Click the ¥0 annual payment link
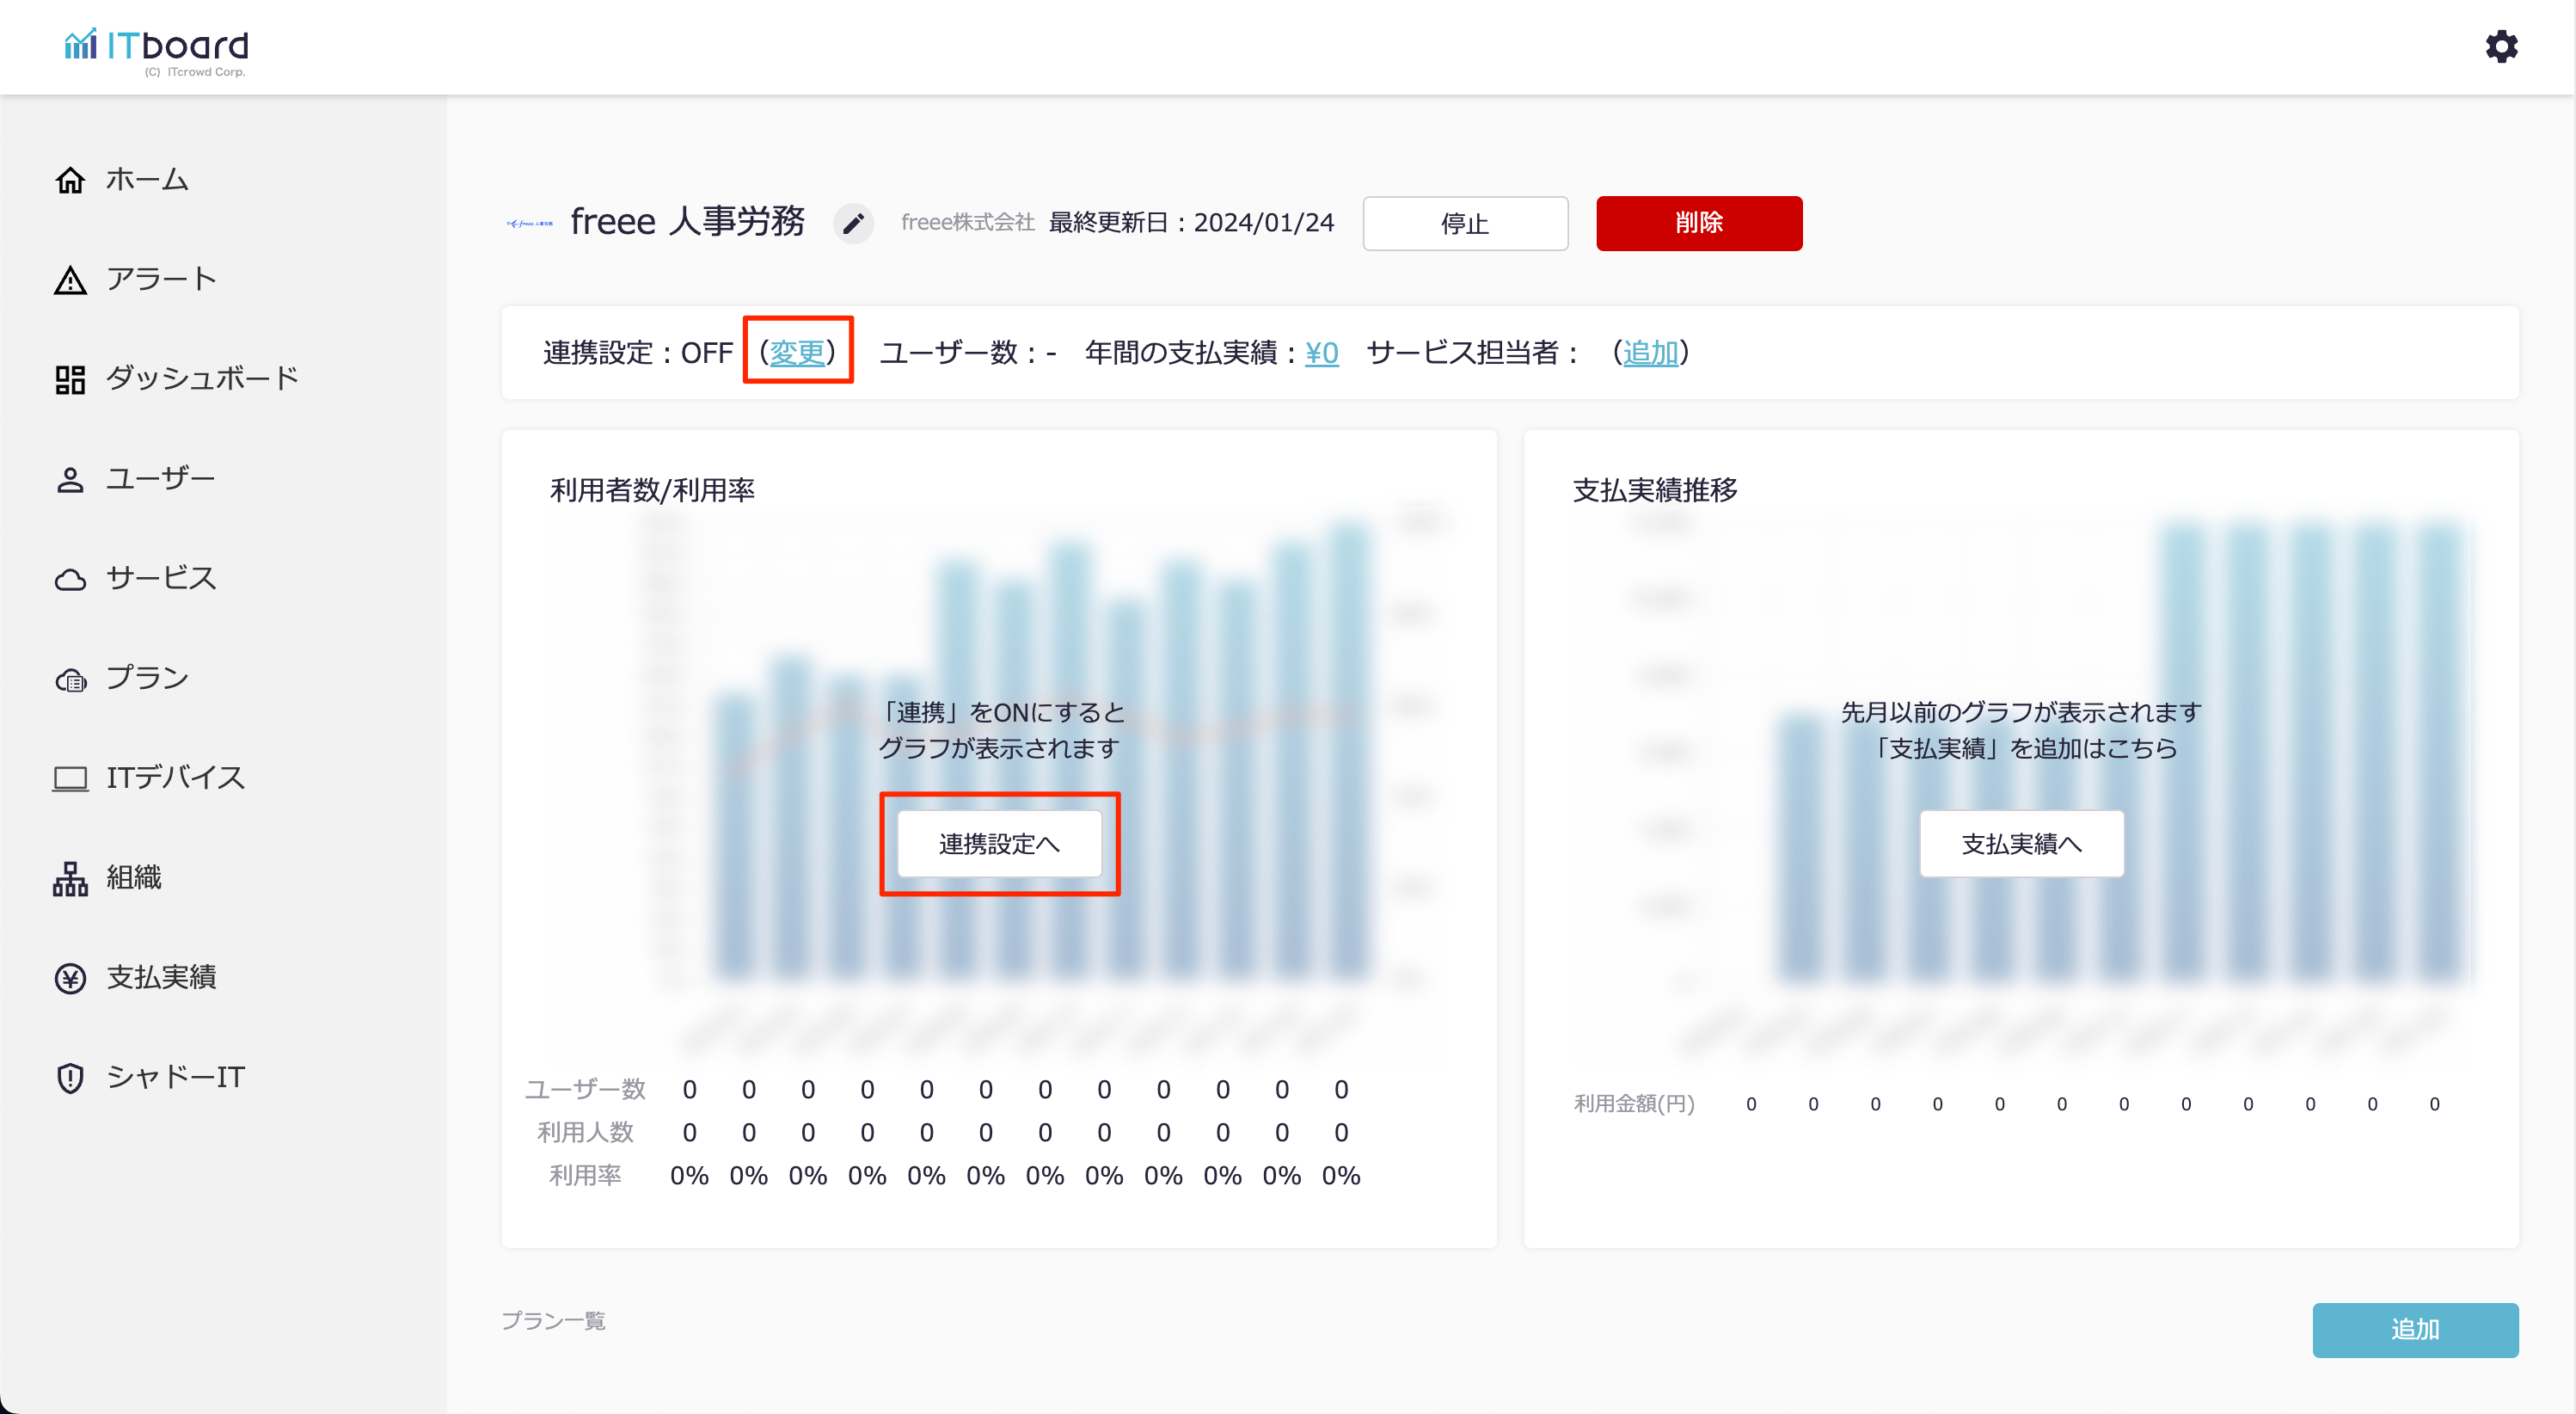The height and width of the screenshot is (1414, 2576). 1321,352
